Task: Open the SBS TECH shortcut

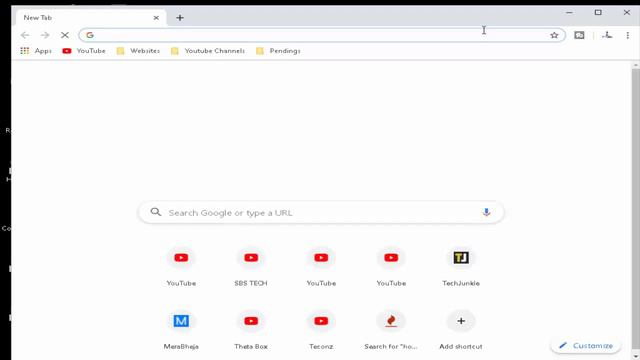Action: tap(251, 266)
